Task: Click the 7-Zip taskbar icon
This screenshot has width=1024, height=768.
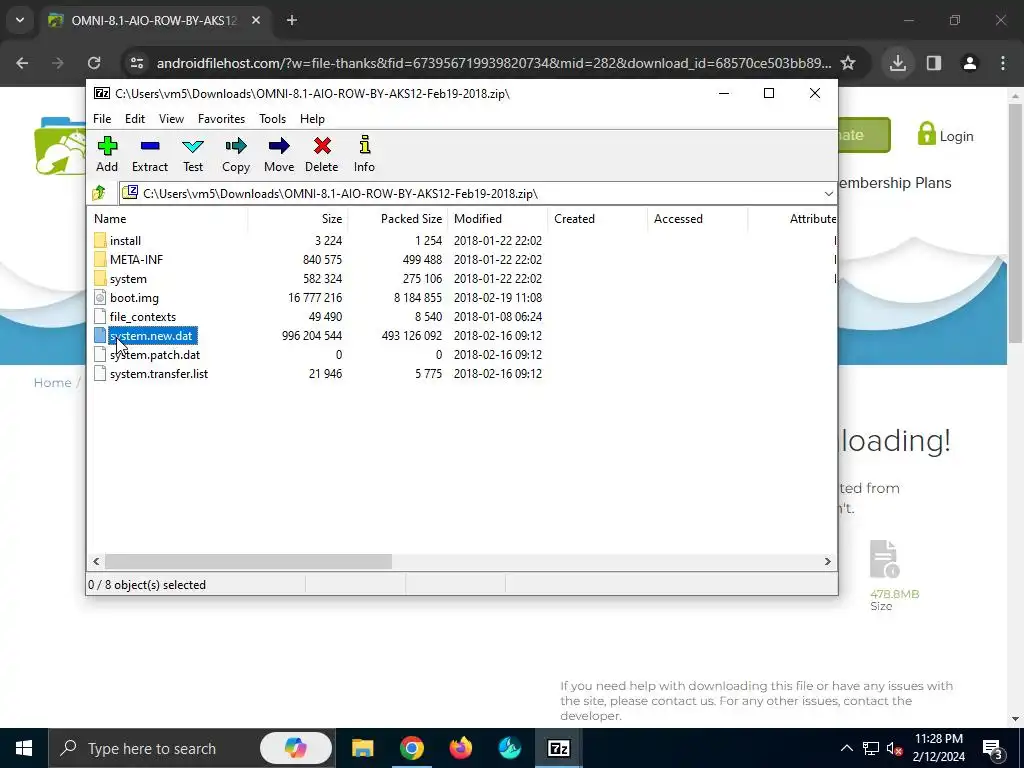Action: click(x=558, y=748)
